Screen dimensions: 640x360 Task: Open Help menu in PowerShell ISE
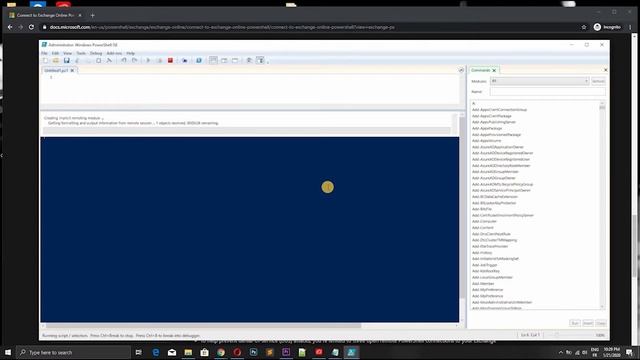tap(130, 53)
